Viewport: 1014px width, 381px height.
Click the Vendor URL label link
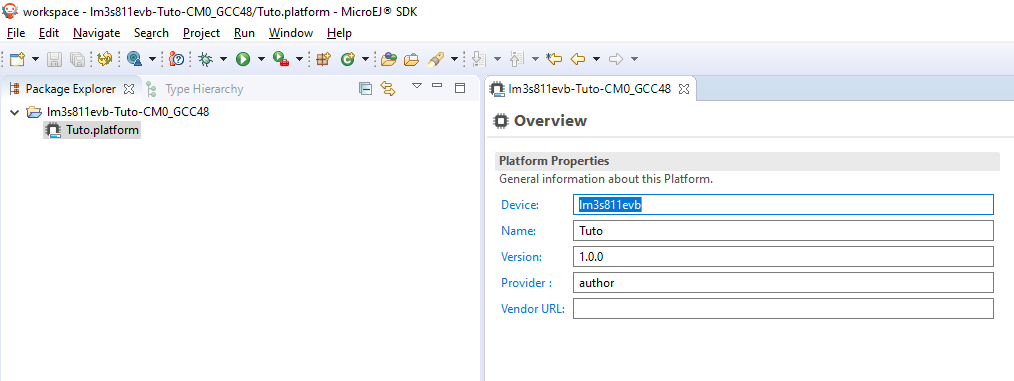click(533, 309)
